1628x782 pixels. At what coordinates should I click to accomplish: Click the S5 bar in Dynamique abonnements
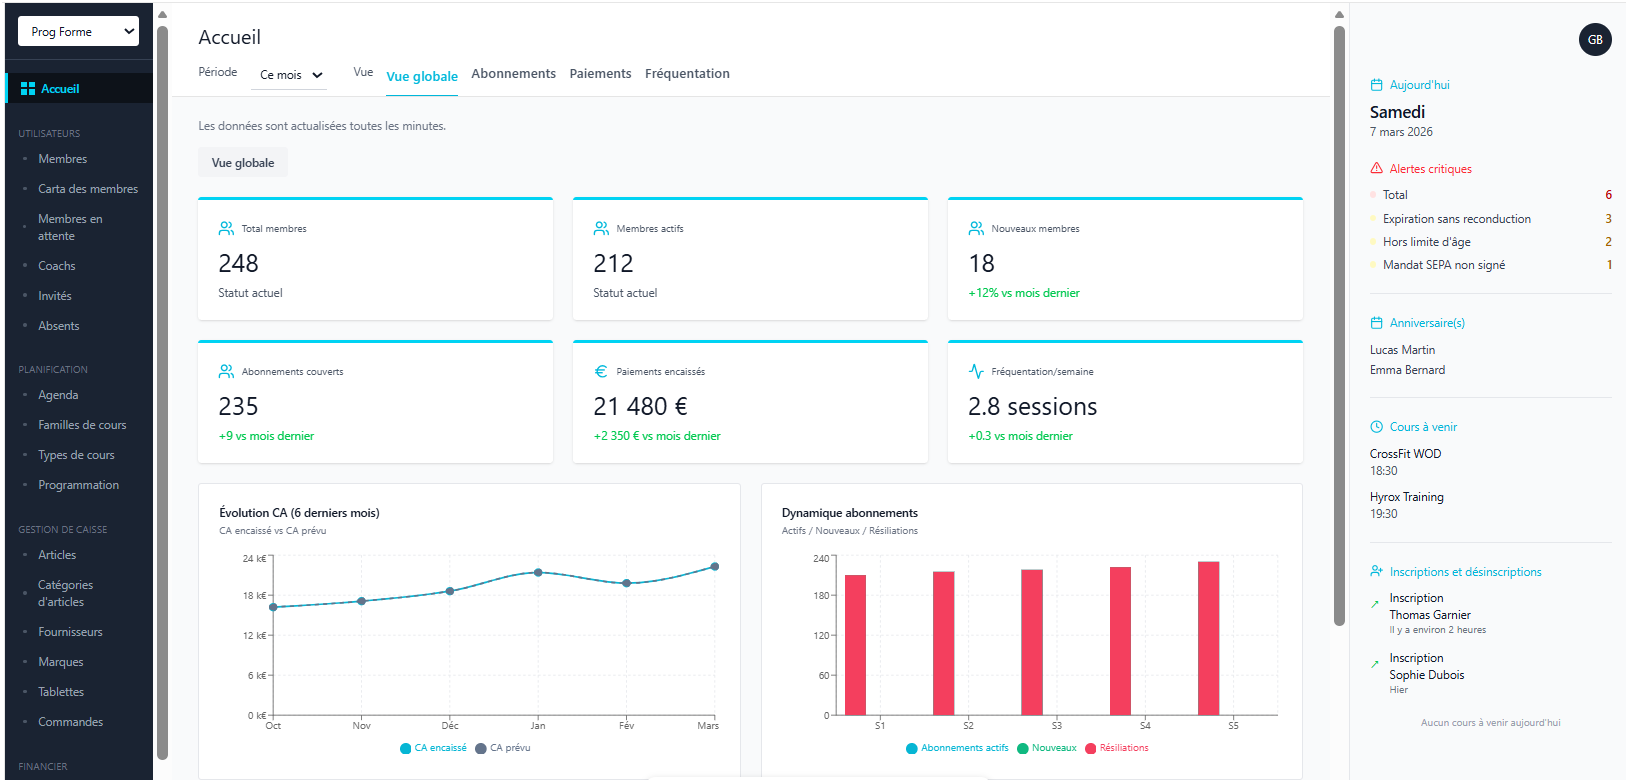(1208, 638)
